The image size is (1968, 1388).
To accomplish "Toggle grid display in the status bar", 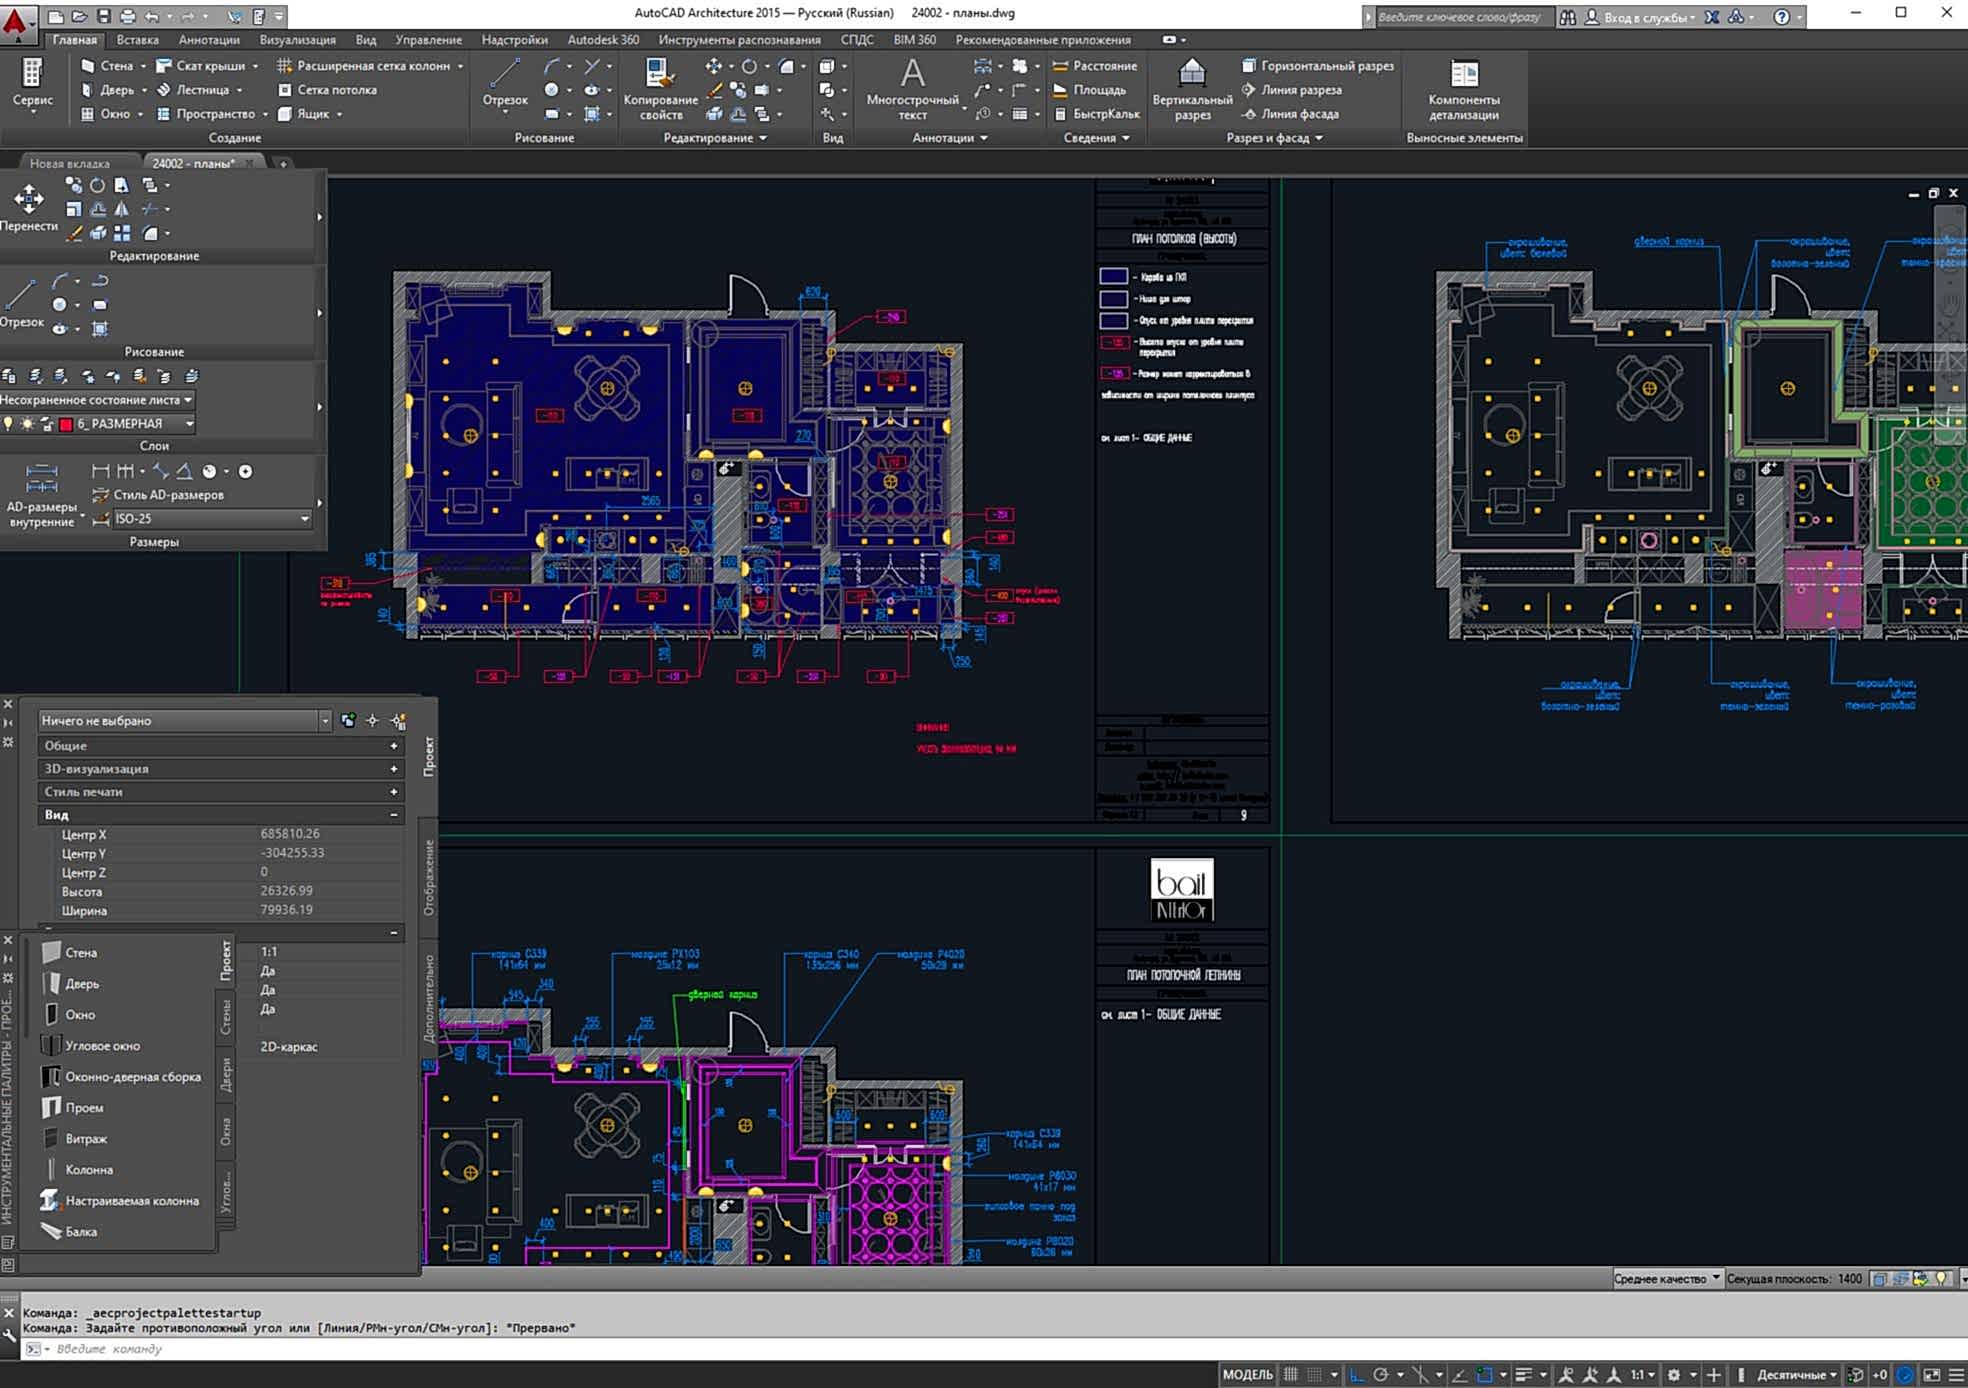I will click(x=1291, y=1375).
